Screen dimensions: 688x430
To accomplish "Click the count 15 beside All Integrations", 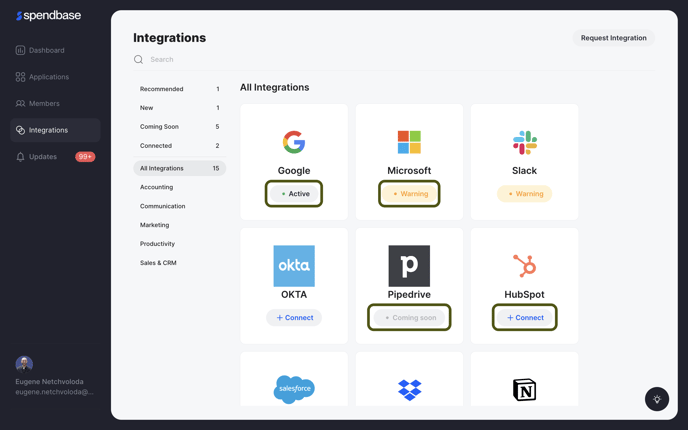I will (216, 168).
